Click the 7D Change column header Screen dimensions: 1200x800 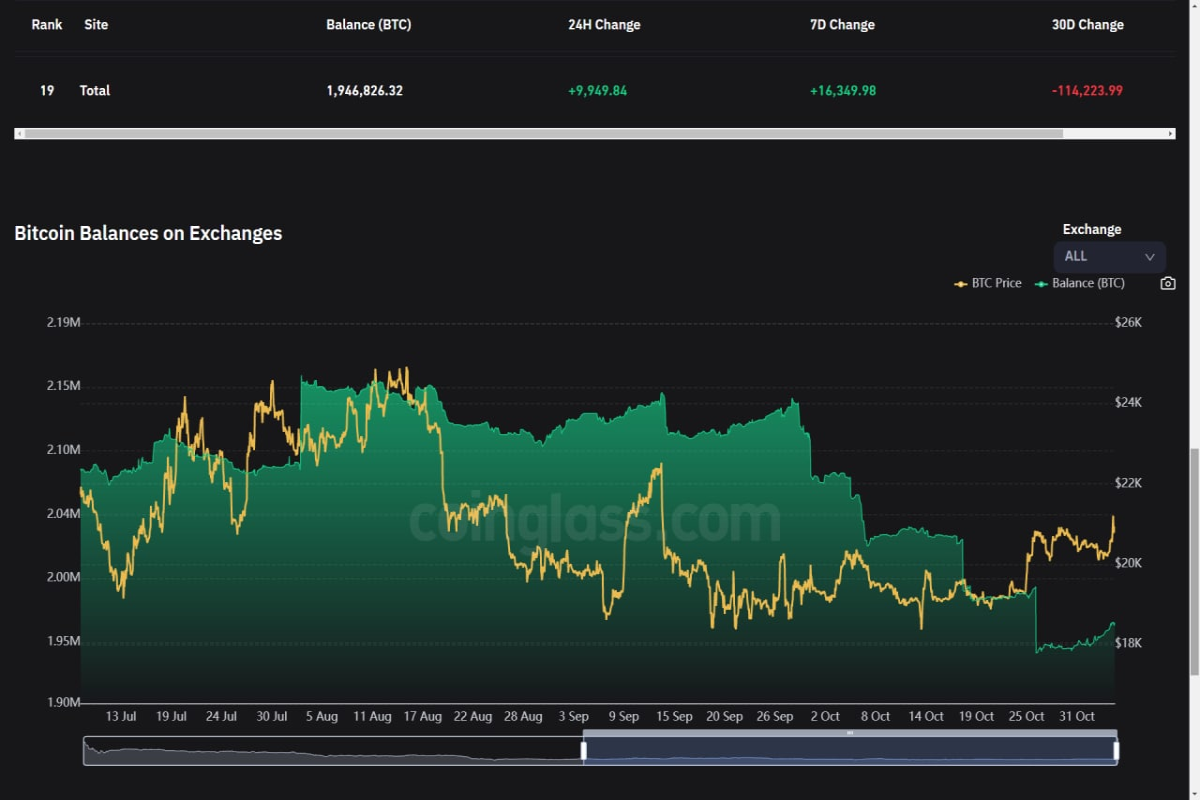coord(842,25)
